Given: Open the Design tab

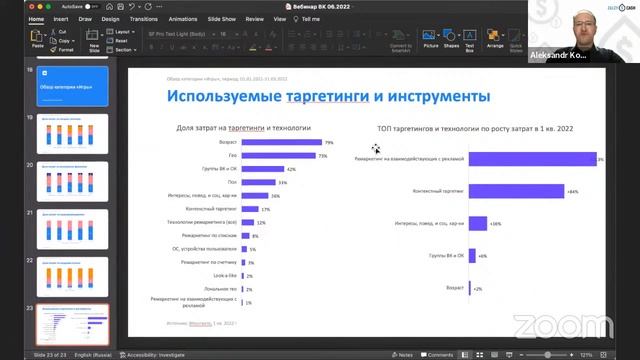Looking at the screenshot, I should point(110,19).
